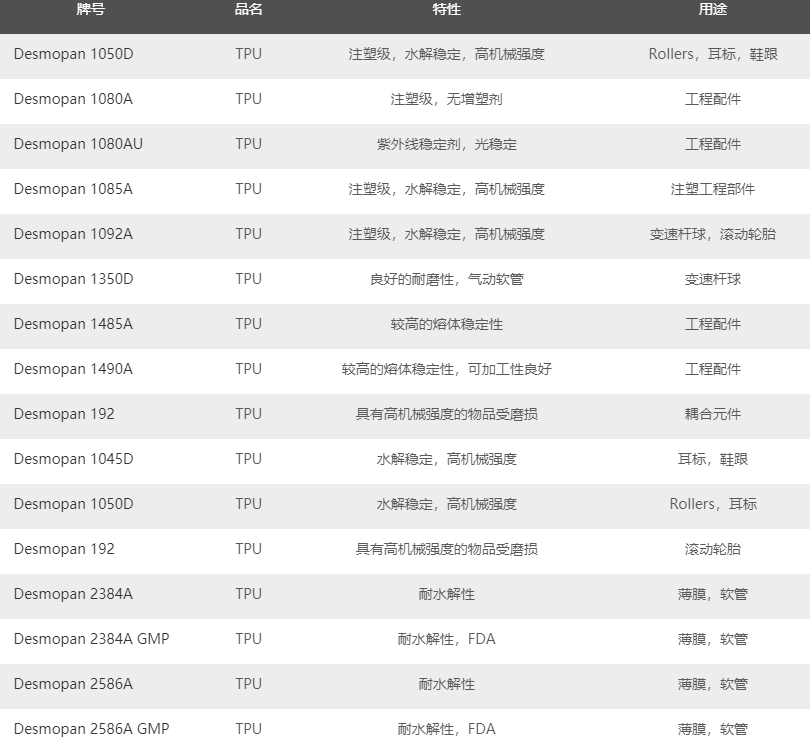The width and height of the screenshot is (810, 747).
Task: Select the 注塑级，无增塑剂 feature text
Action: click(446, 99)
